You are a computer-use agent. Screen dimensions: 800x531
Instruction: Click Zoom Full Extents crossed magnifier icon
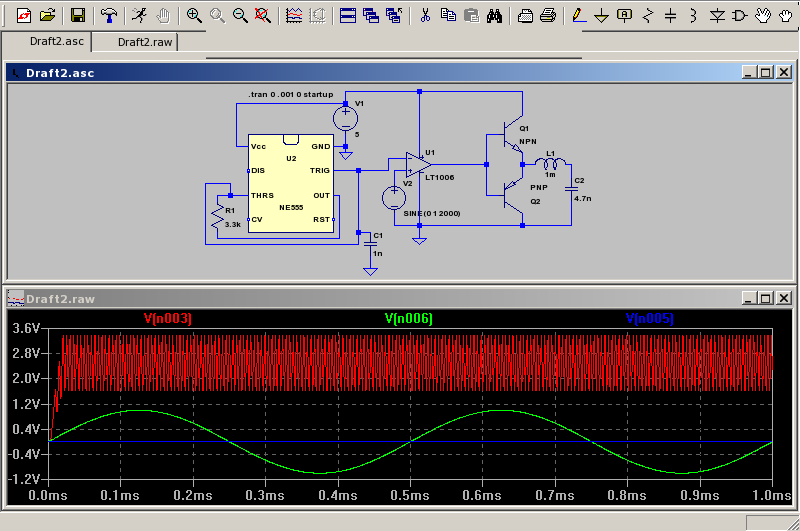pos(263,15)
